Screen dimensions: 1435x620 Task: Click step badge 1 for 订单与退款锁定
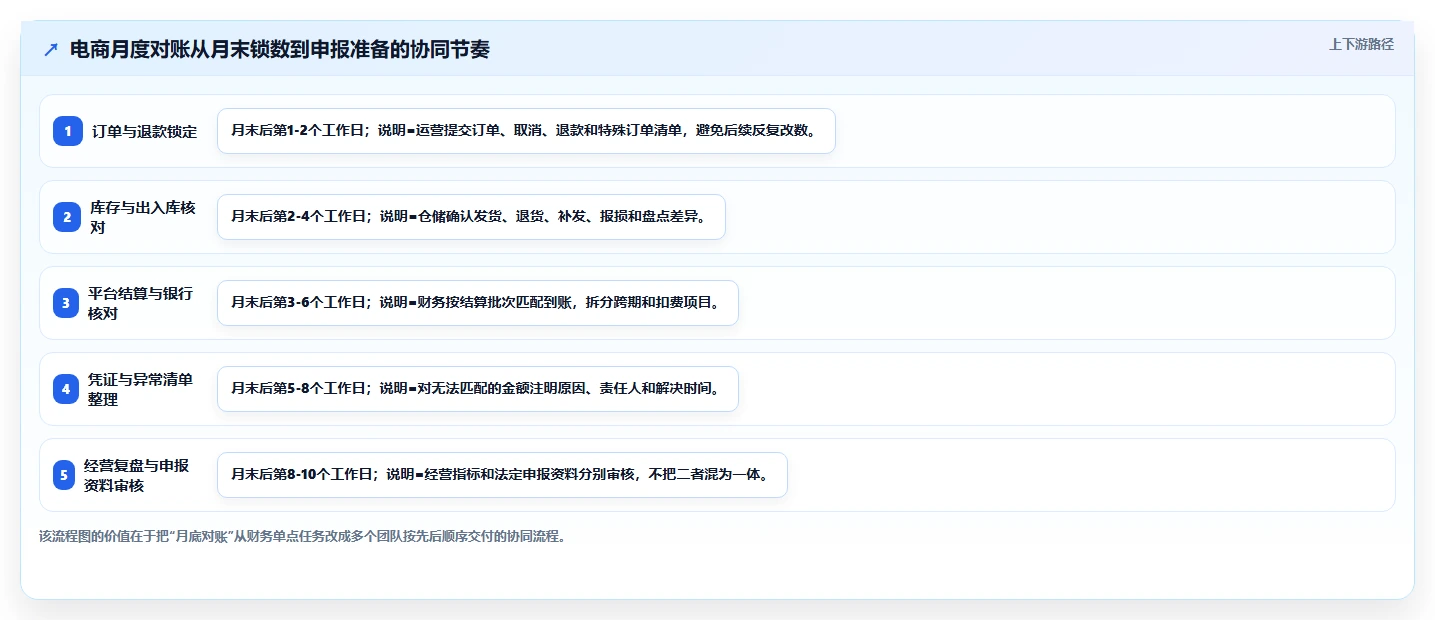68,131
